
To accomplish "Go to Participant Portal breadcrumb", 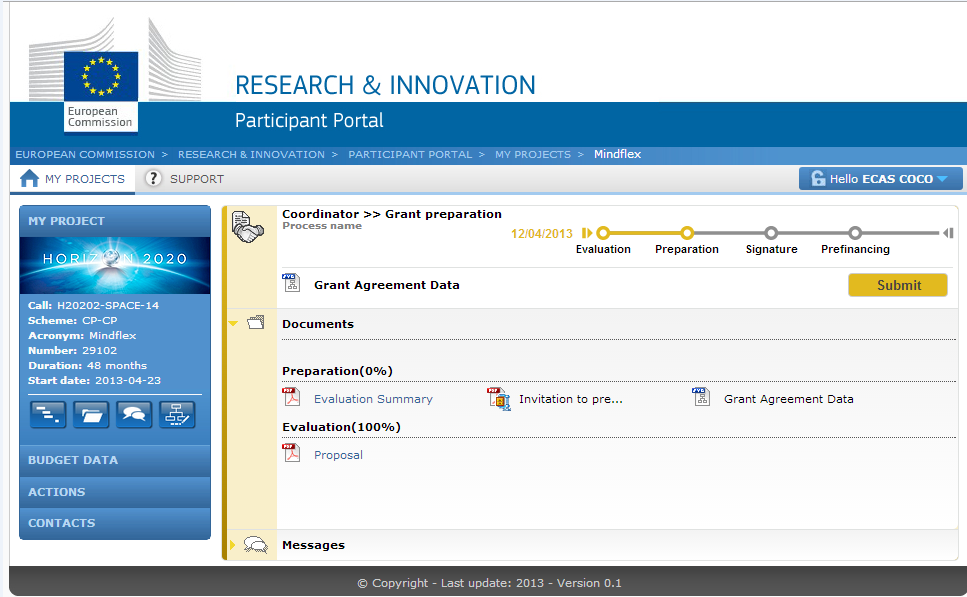I will click(x=410, y=154).
